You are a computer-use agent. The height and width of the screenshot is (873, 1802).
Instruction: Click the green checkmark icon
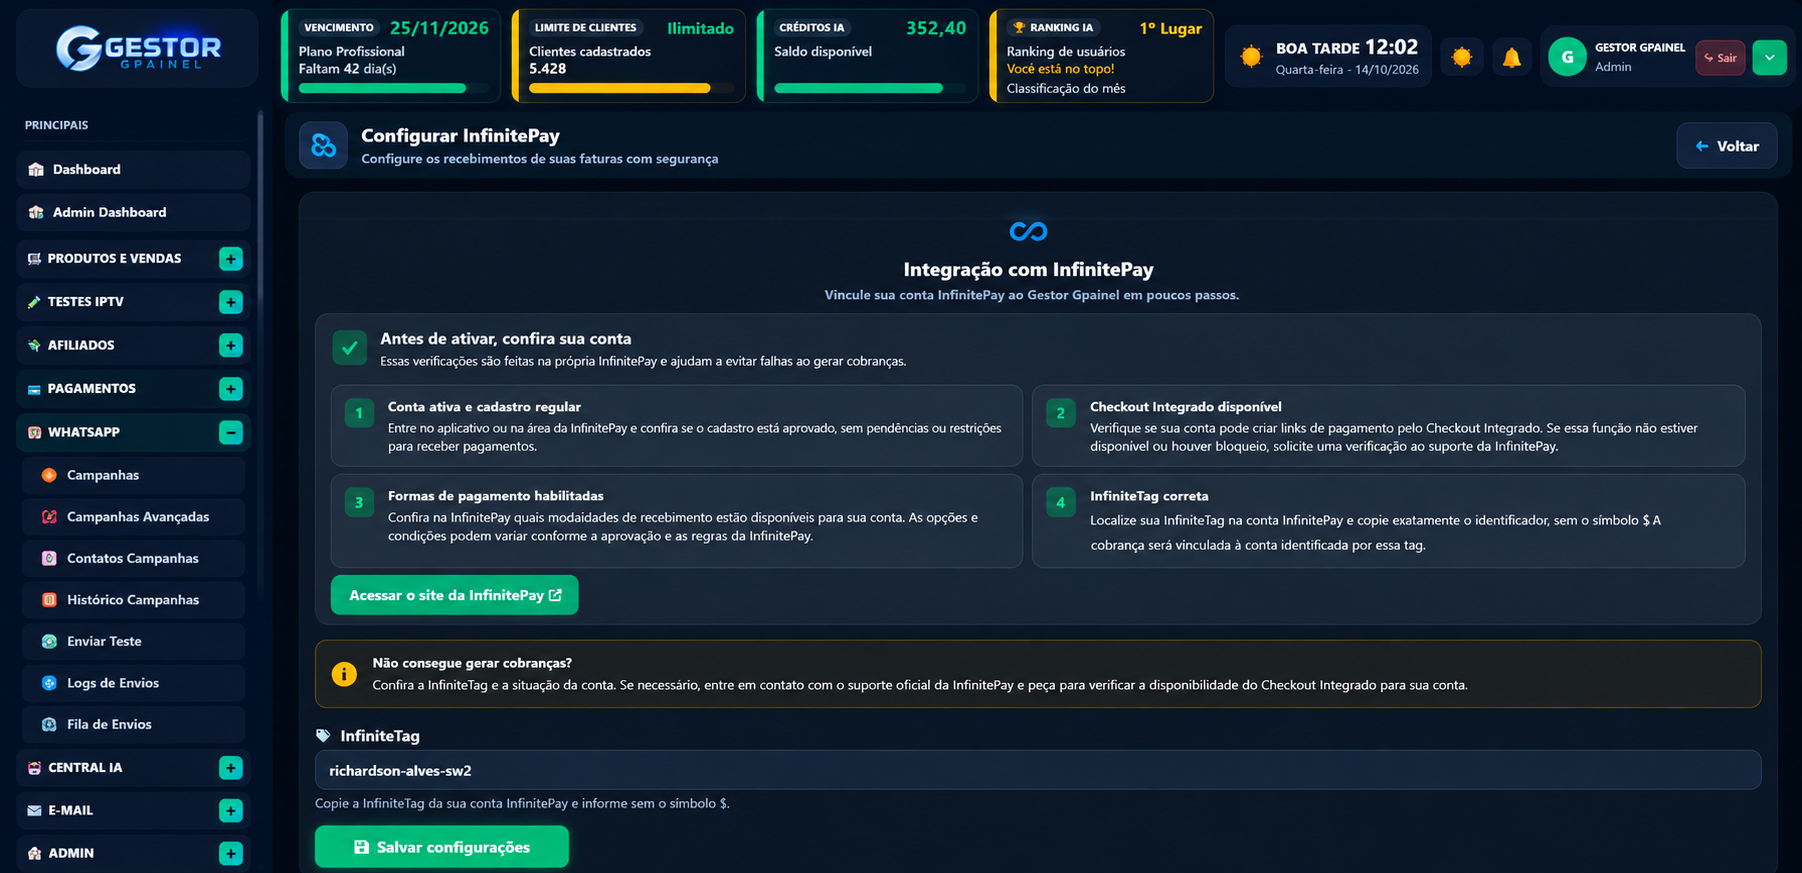(x=350, y=348)
